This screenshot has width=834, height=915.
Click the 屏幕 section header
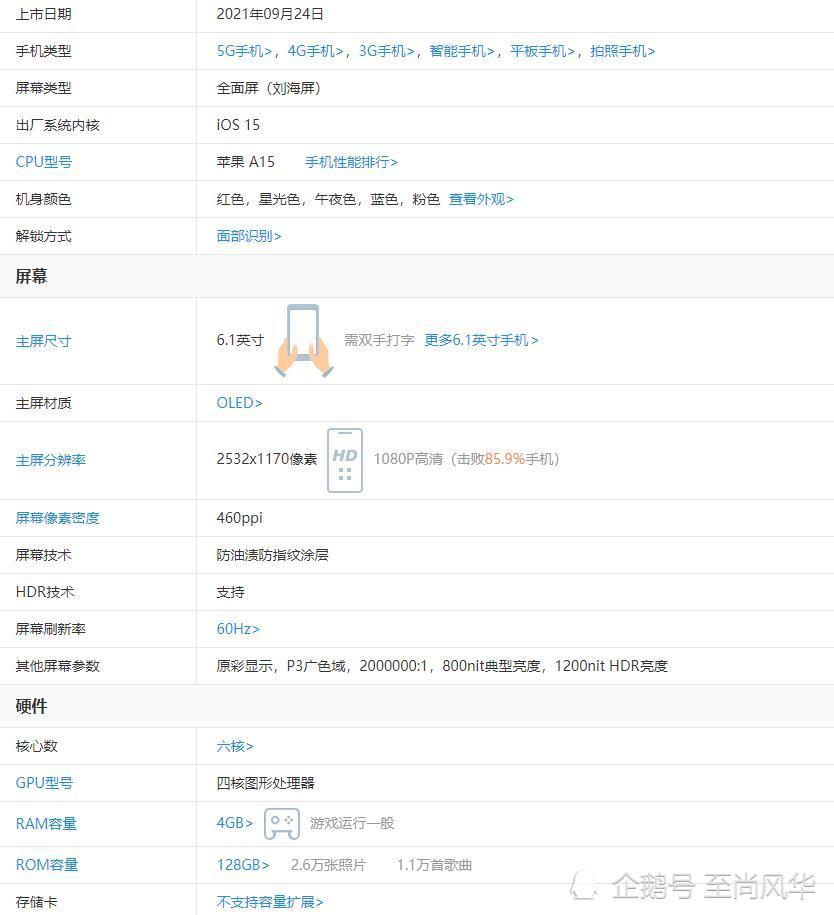click(32, 277)
